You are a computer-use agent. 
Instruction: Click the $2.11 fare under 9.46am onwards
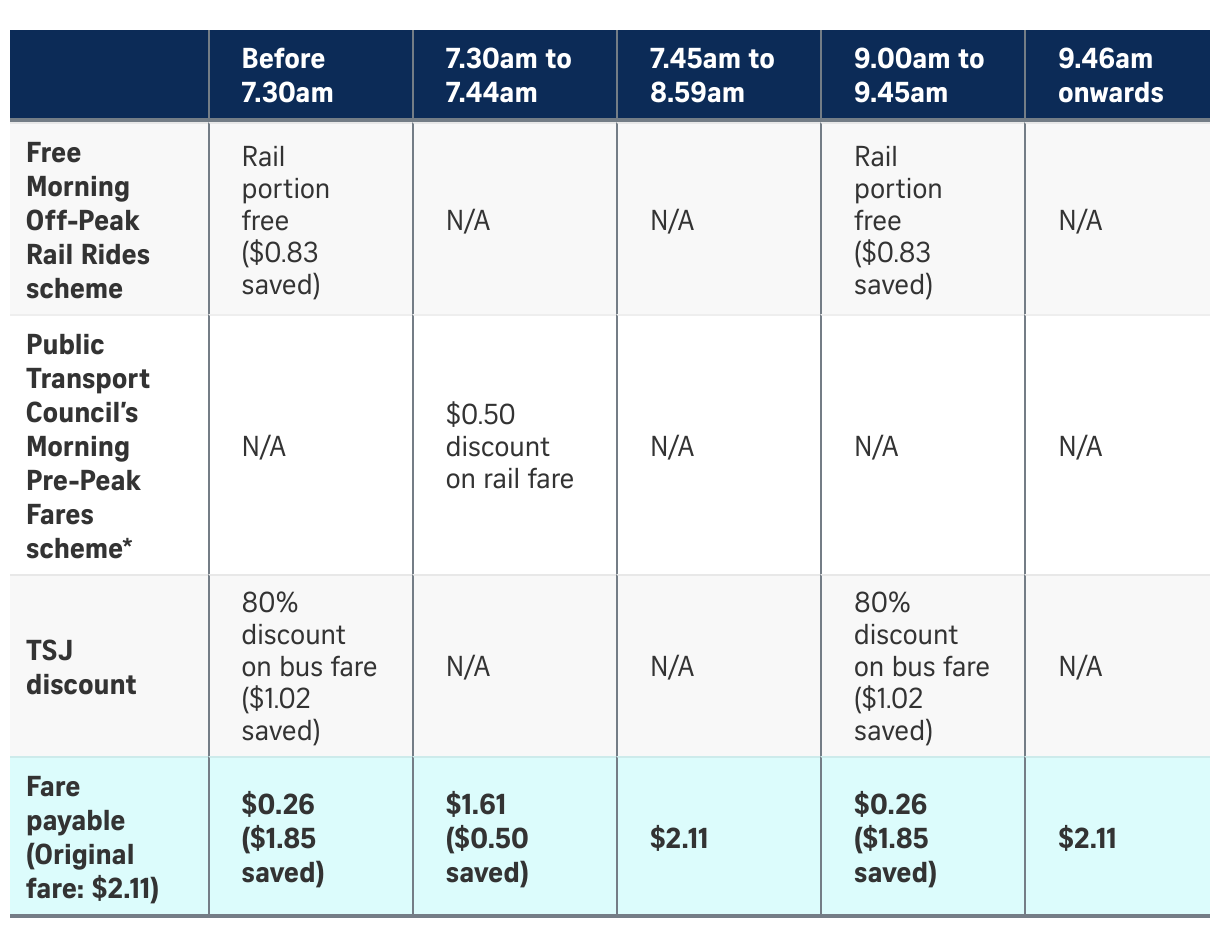(x=1087, y=837)
